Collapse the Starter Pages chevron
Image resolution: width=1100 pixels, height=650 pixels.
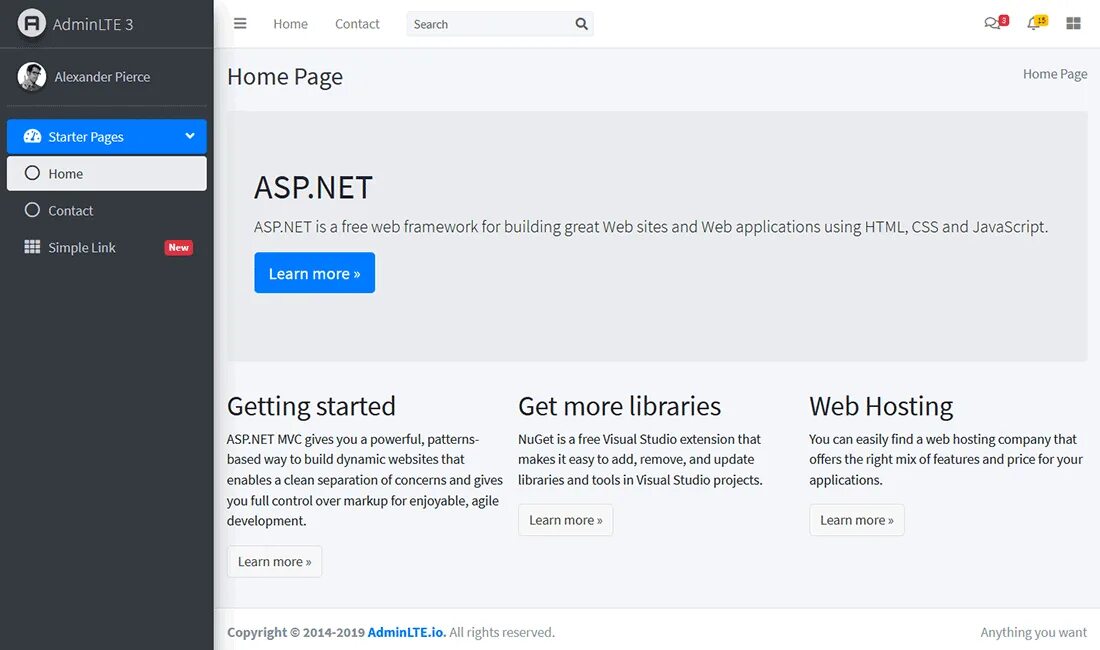[x=189, y=136]
